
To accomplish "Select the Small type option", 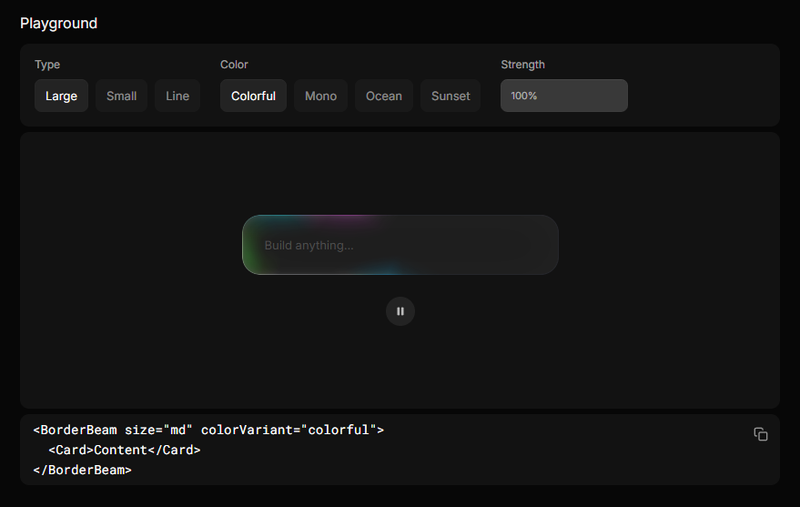I will click(x=121, y=96).
